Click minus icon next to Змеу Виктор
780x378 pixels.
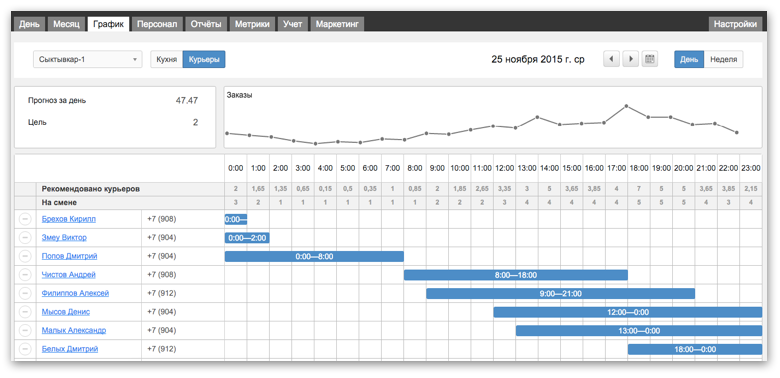25,238
